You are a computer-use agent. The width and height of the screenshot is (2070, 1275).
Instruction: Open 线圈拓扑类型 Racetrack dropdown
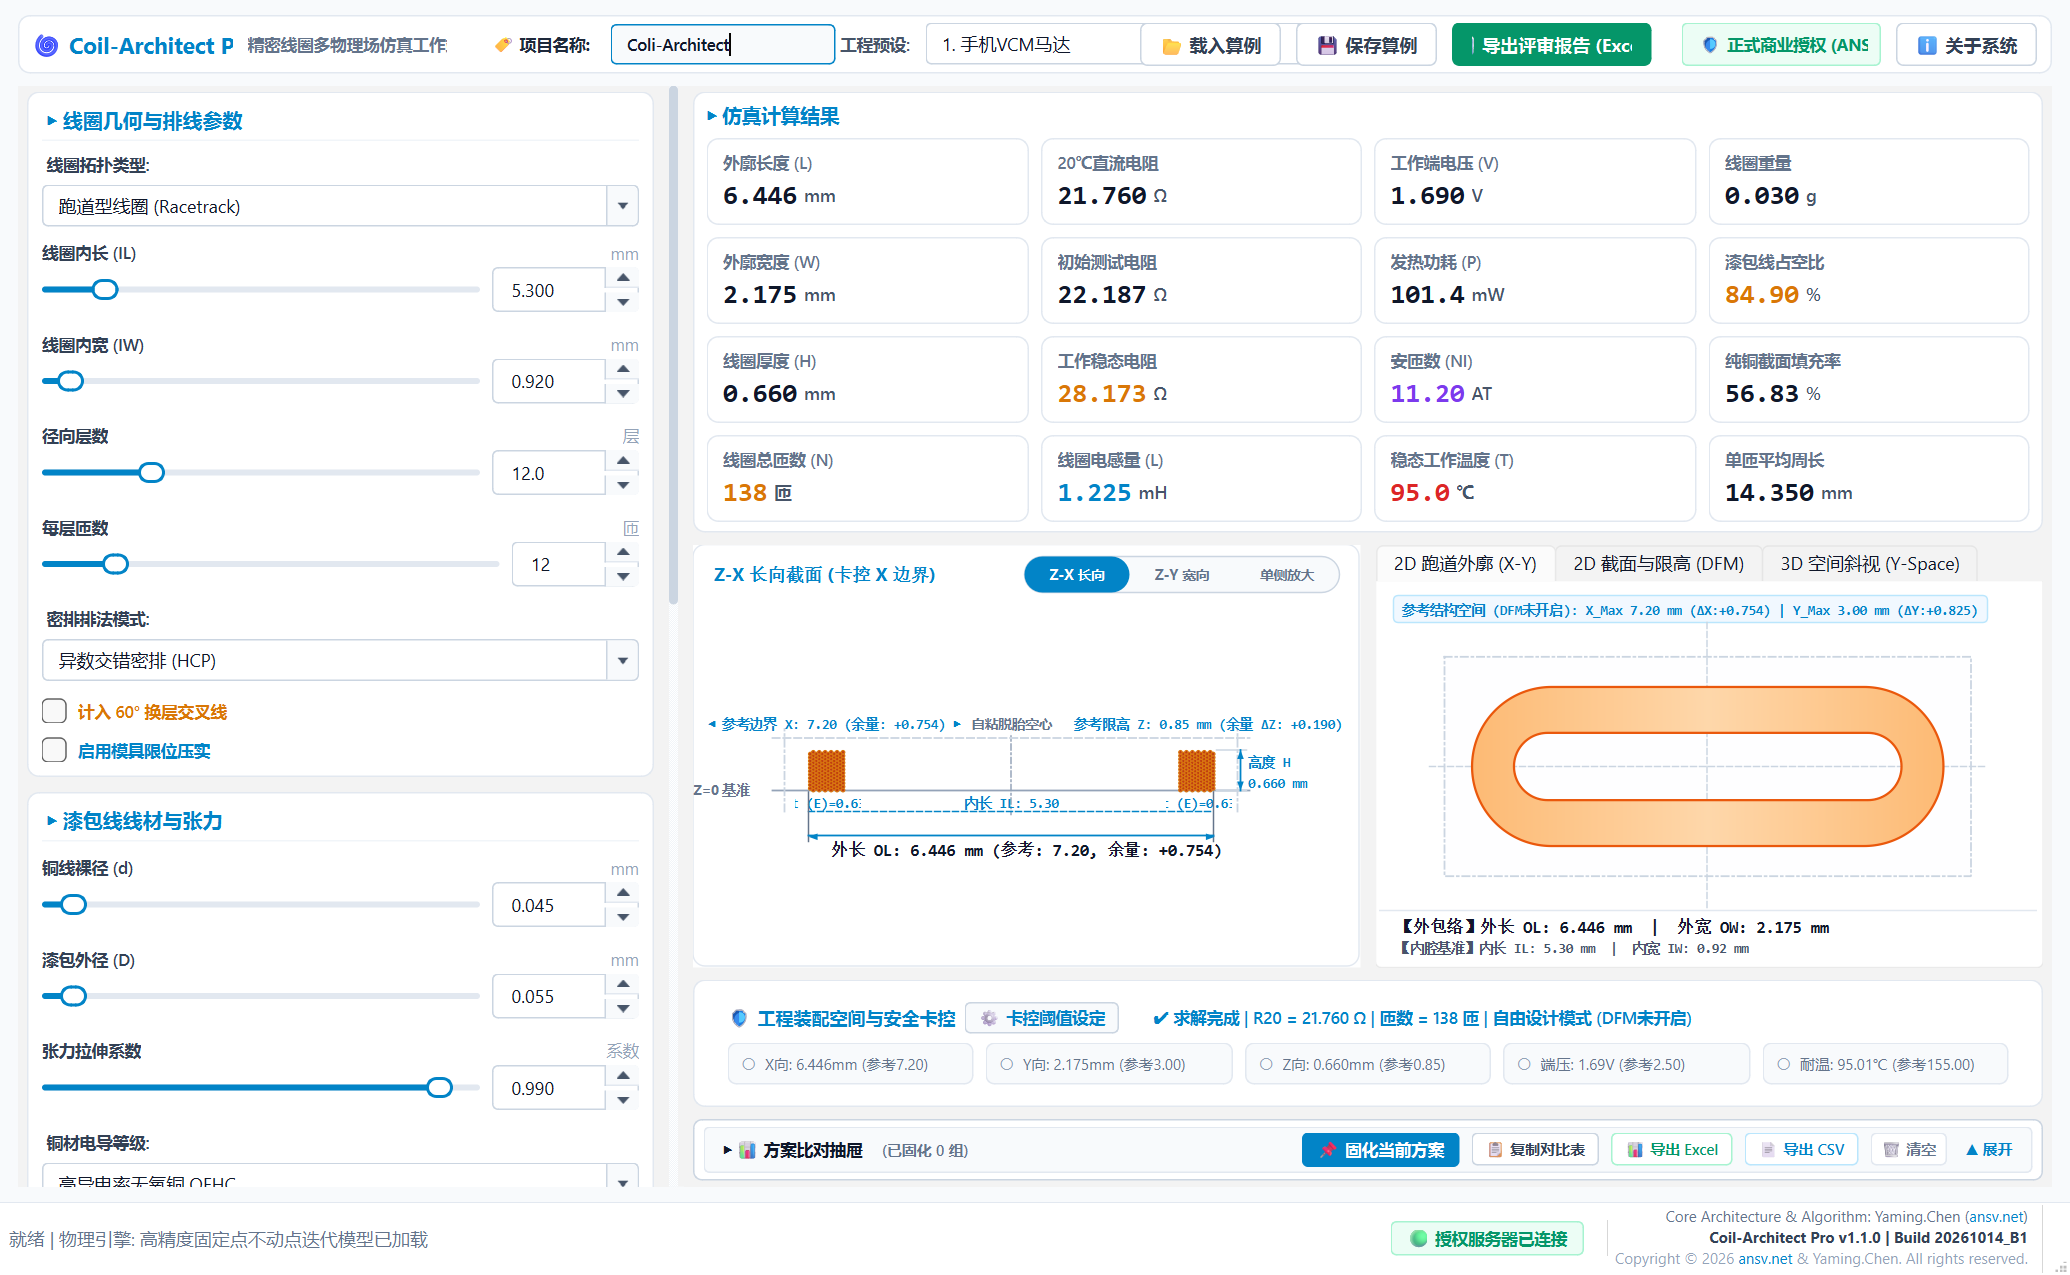(x=340, y=206)
